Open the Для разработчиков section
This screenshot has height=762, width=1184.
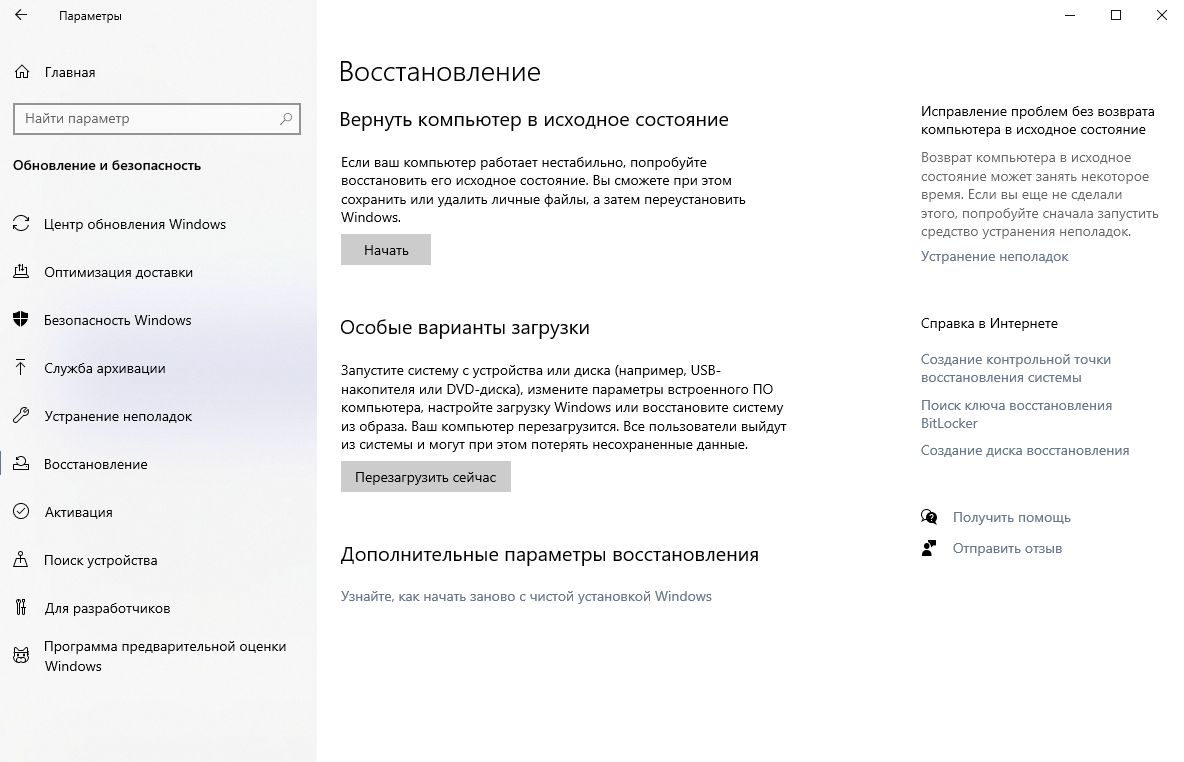pos(107,608)
